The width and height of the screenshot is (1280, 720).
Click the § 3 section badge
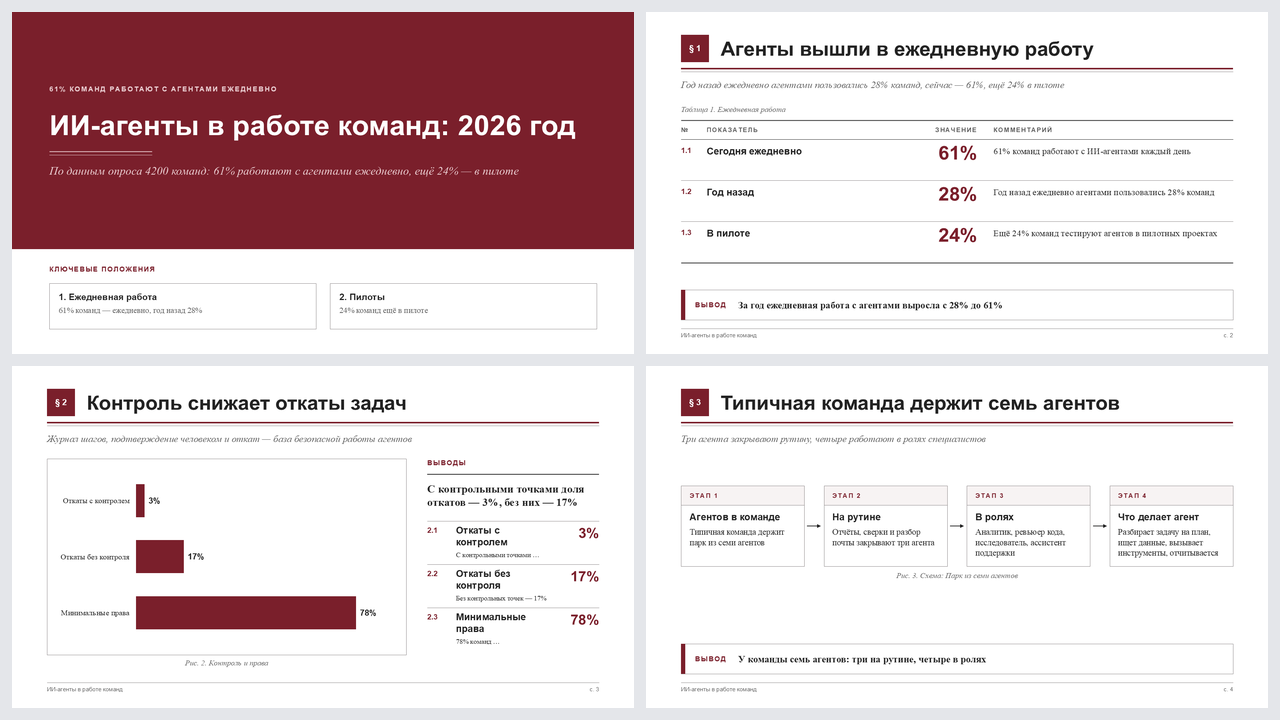[x=695, y=403]
